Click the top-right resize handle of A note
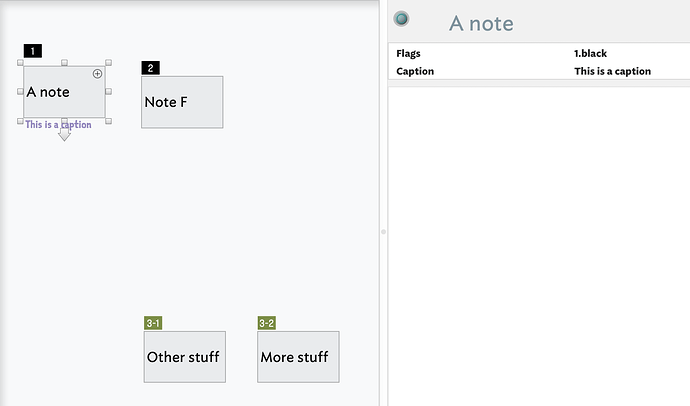The height and width of the screenshot is (406, 690). pyautogui.click(x=108, y=62)
